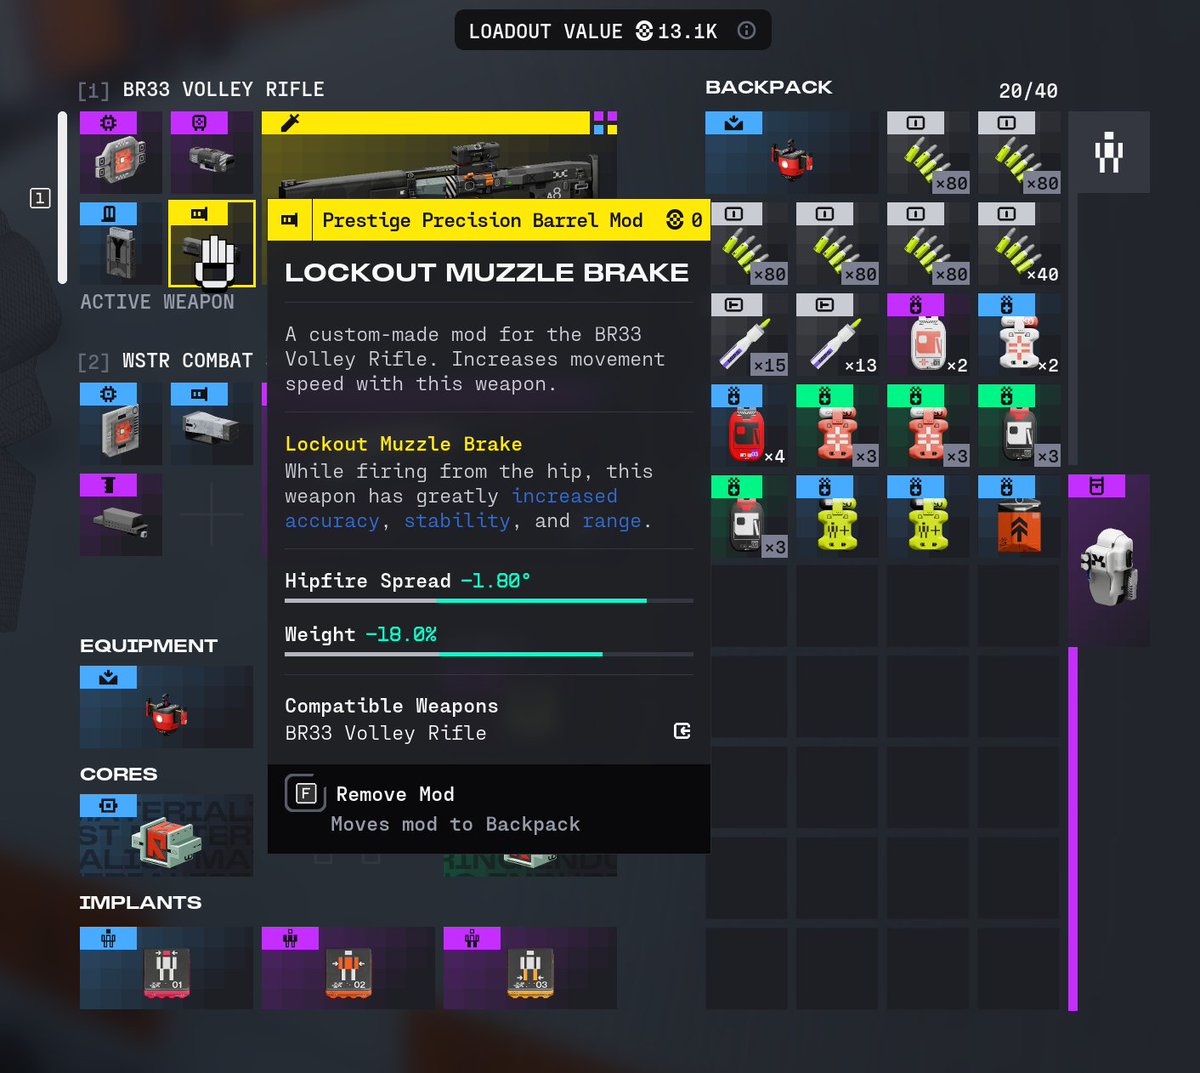The image size is (1200, 1073).
Task: Click the four-color rarity squares on the rifle card
Action: click(x=605, y=122)
